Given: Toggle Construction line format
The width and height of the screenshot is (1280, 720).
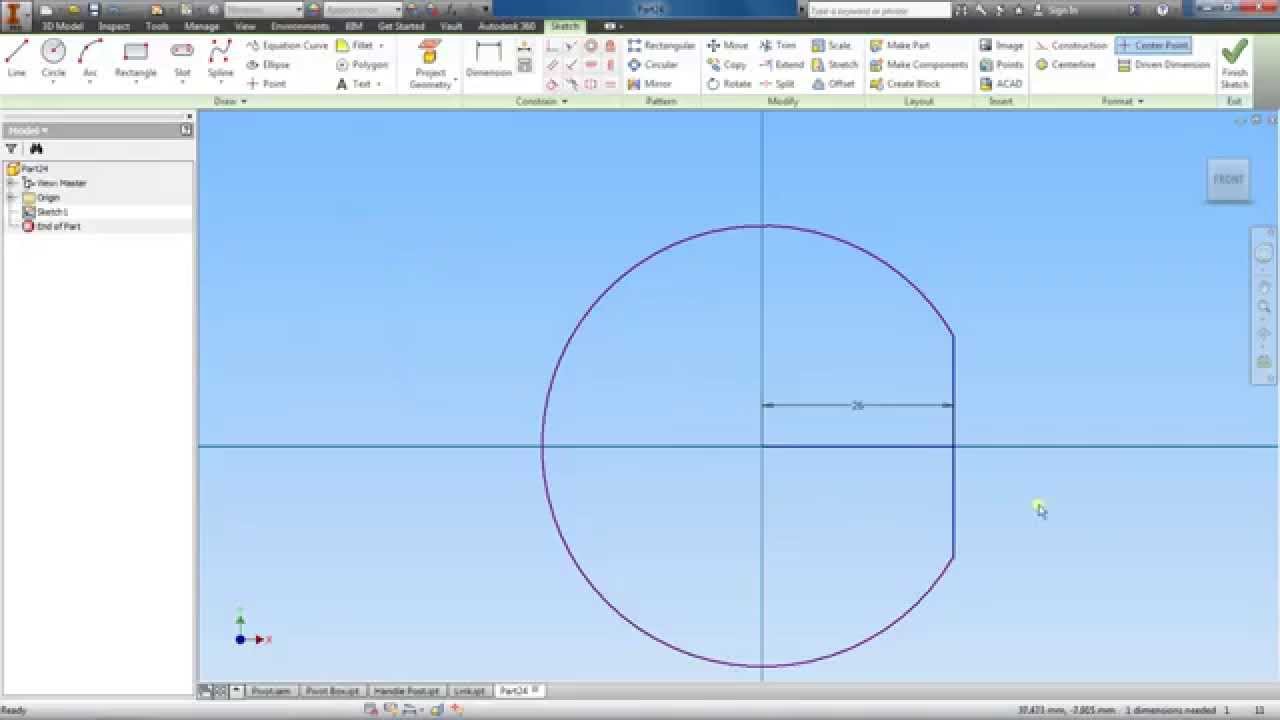Looking at the screenshot, I should point(1071,45).
